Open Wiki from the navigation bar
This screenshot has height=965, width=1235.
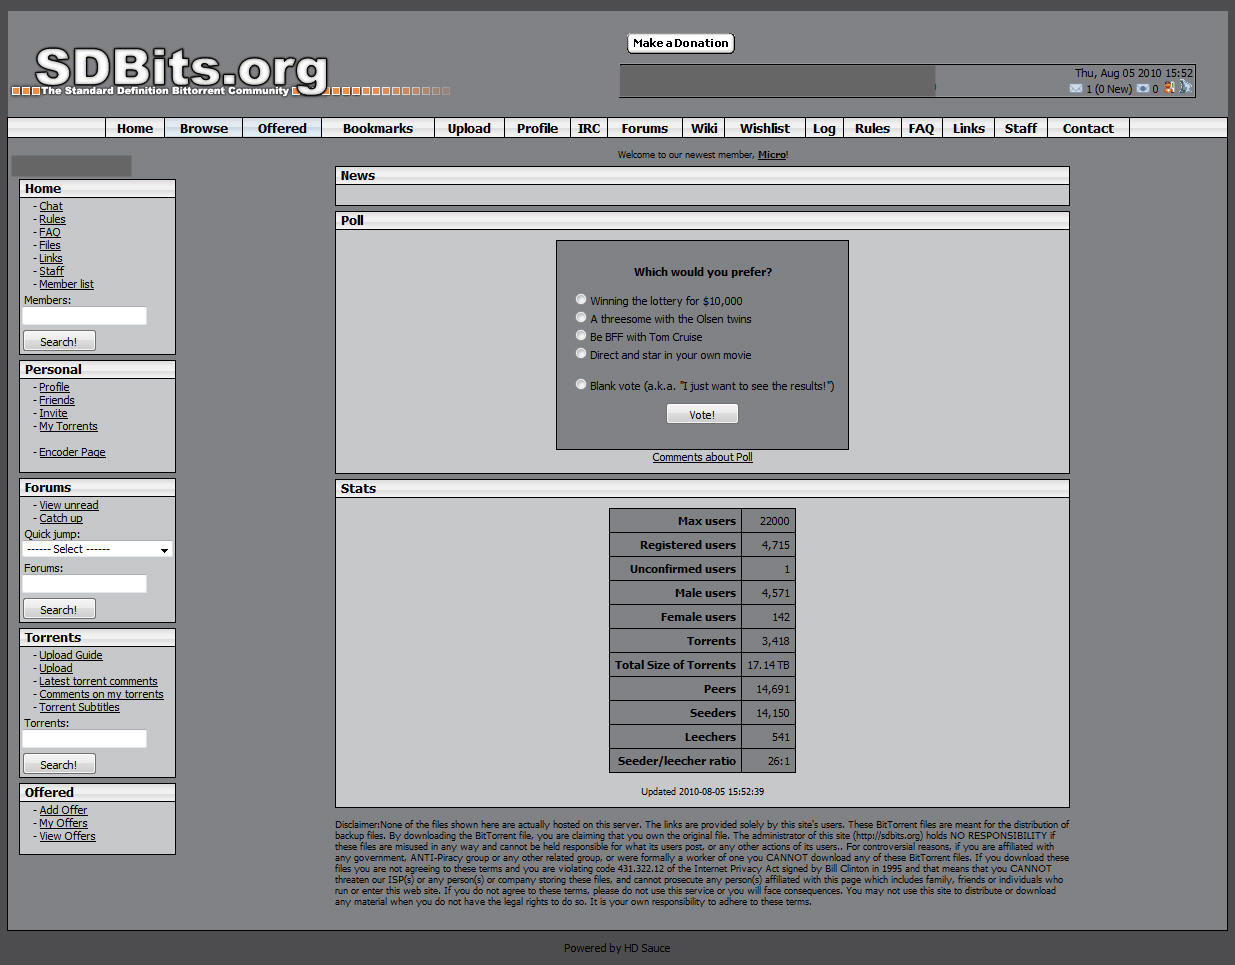click(704, 128)
